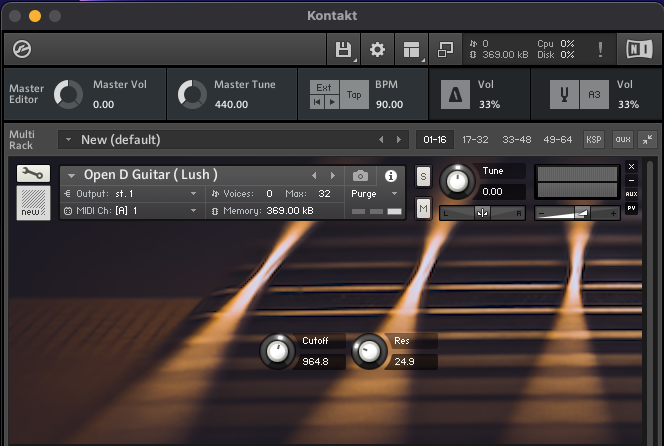This screenshot has width=664, height=446.
Task: Click the collapse all instruments arrows icon
Action: click(647, 139)
